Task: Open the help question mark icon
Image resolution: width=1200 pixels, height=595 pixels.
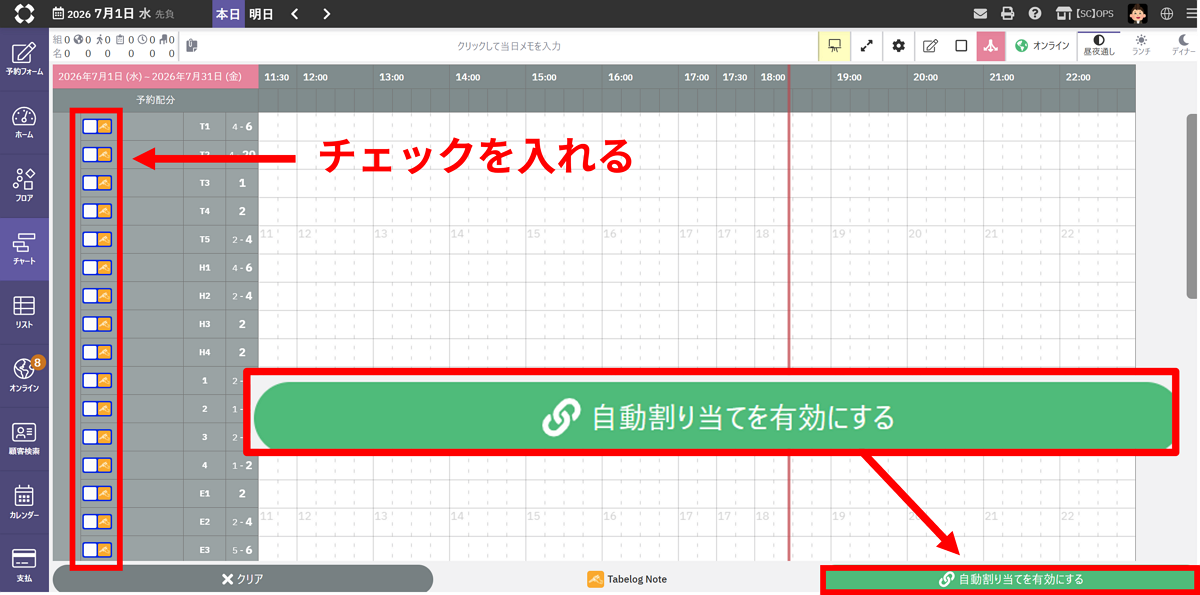Action: tap(1035, 14)
